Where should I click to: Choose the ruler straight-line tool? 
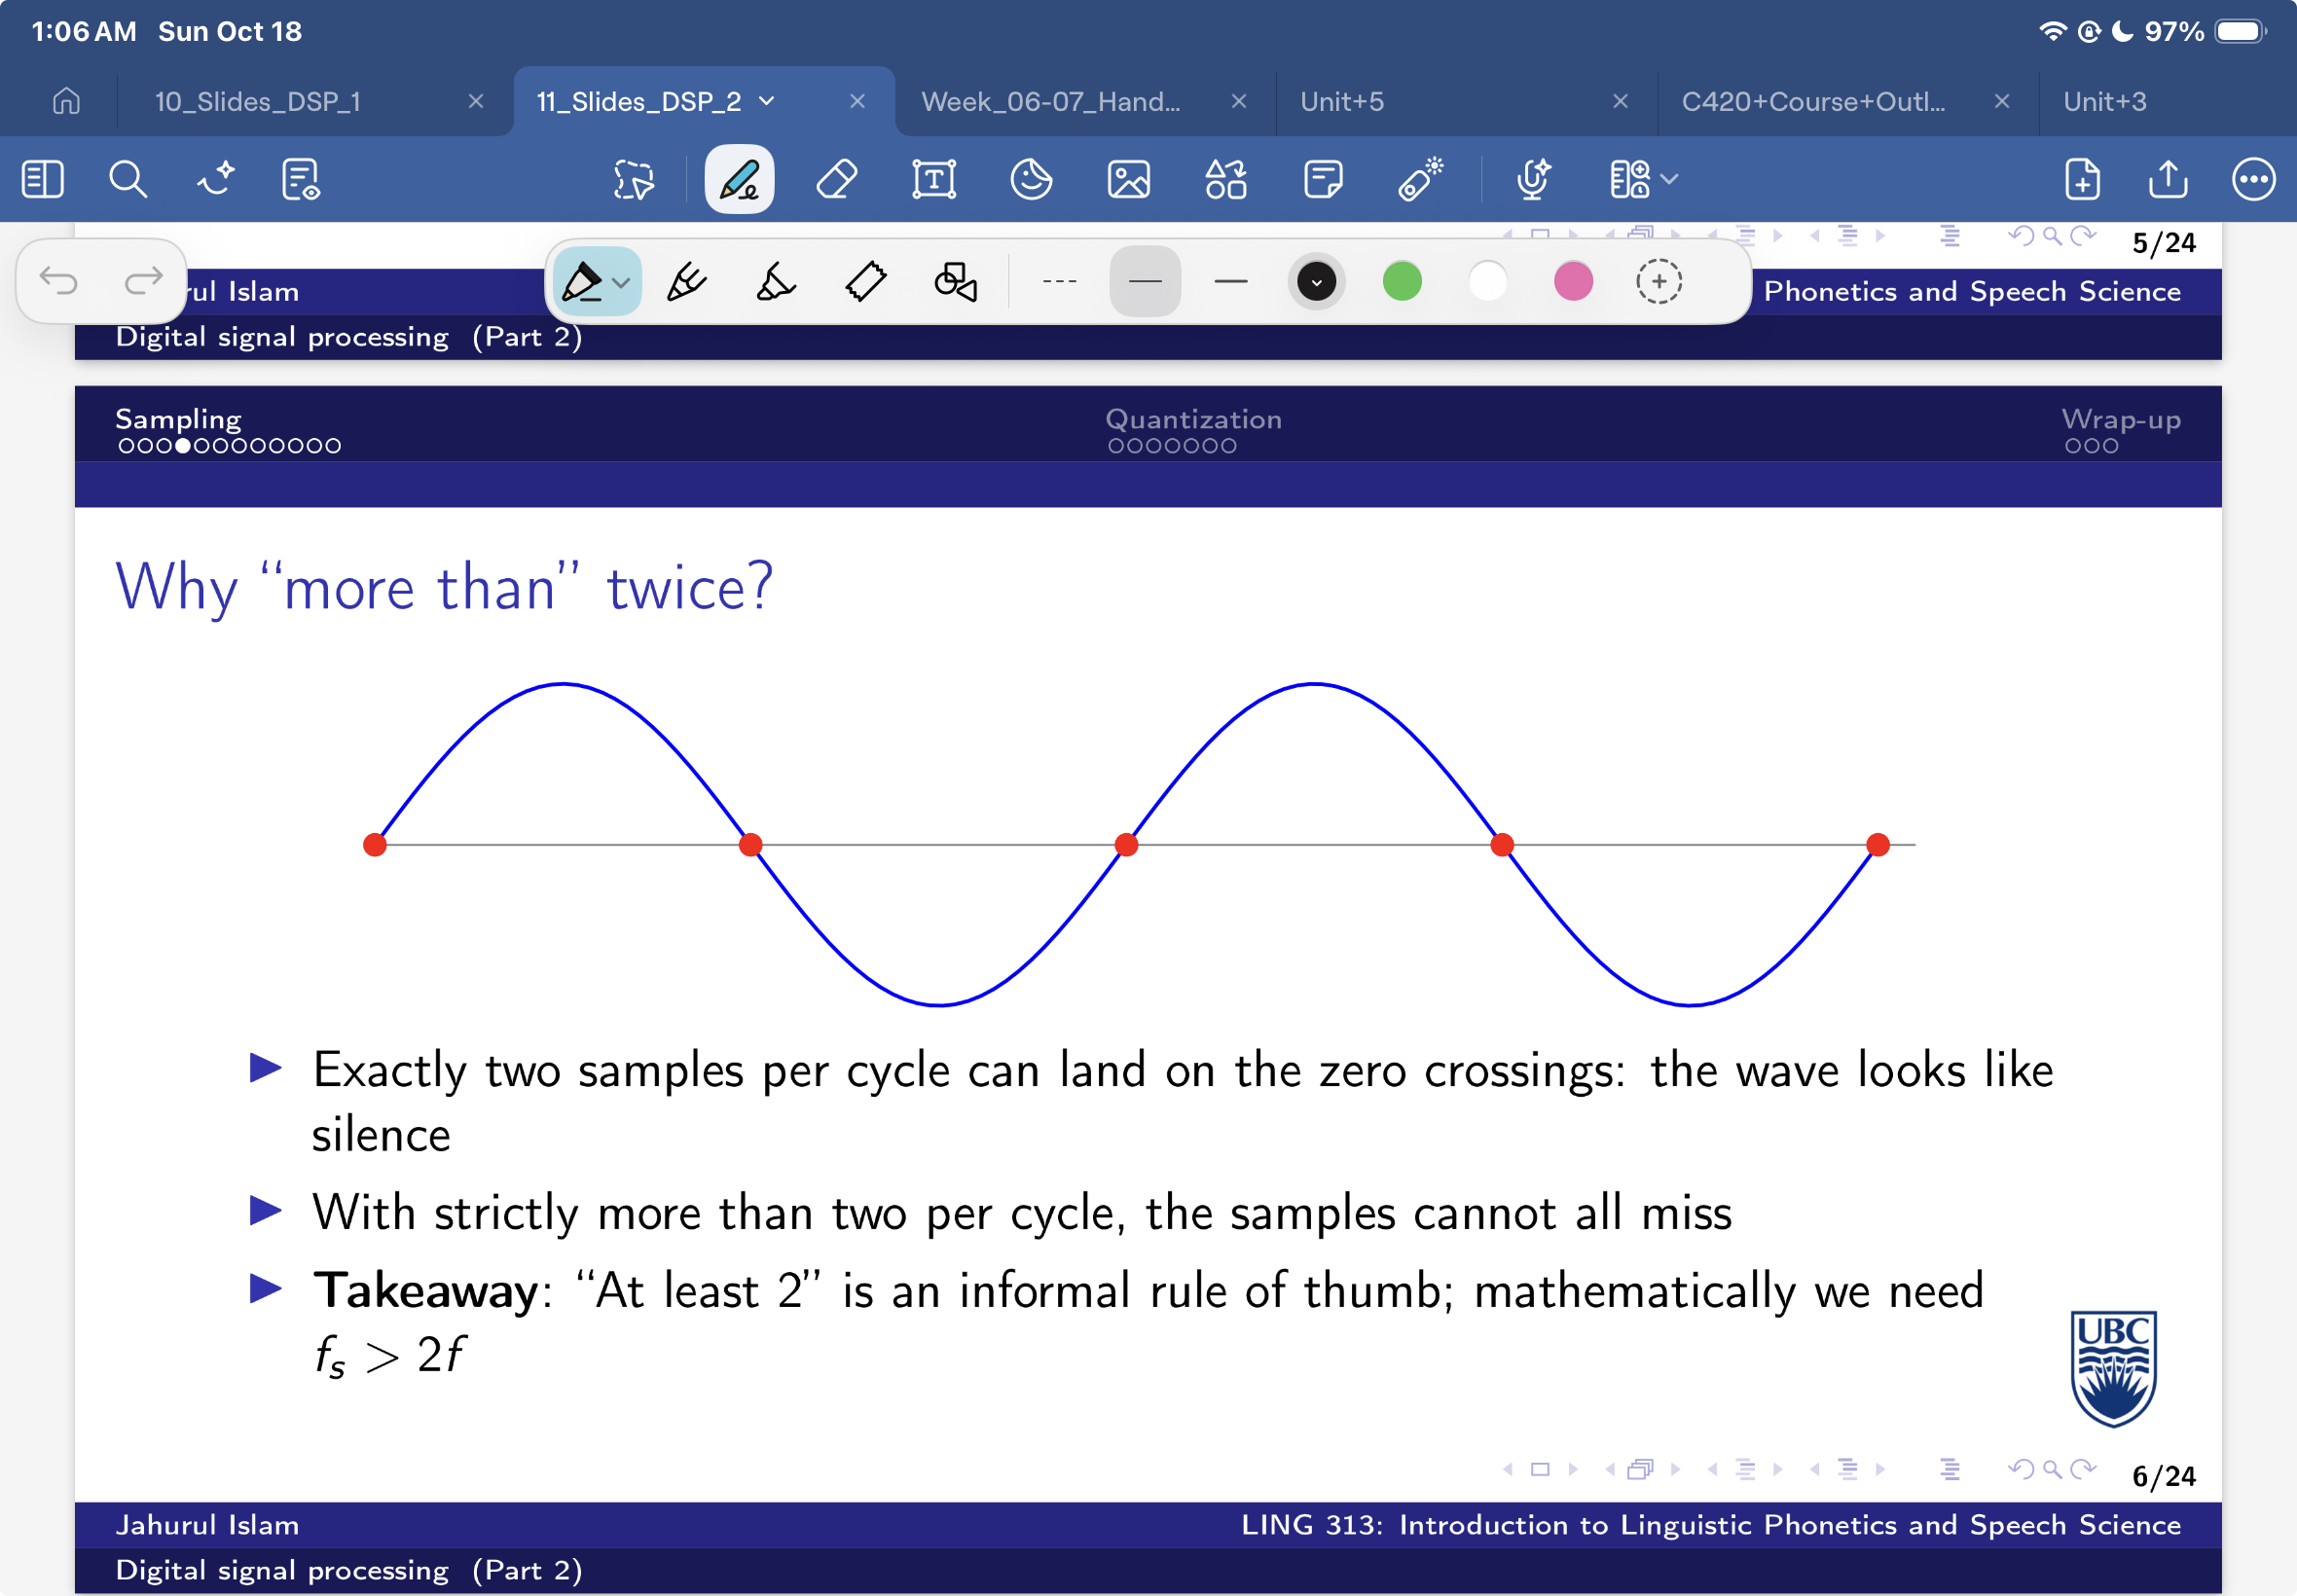click(x=866, y=282)
